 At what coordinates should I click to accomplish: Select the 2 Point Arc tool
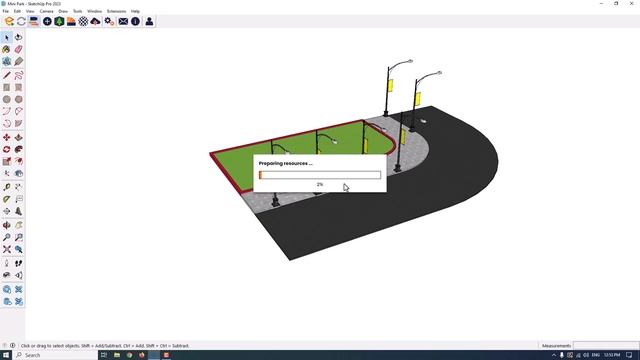point(18,111)
